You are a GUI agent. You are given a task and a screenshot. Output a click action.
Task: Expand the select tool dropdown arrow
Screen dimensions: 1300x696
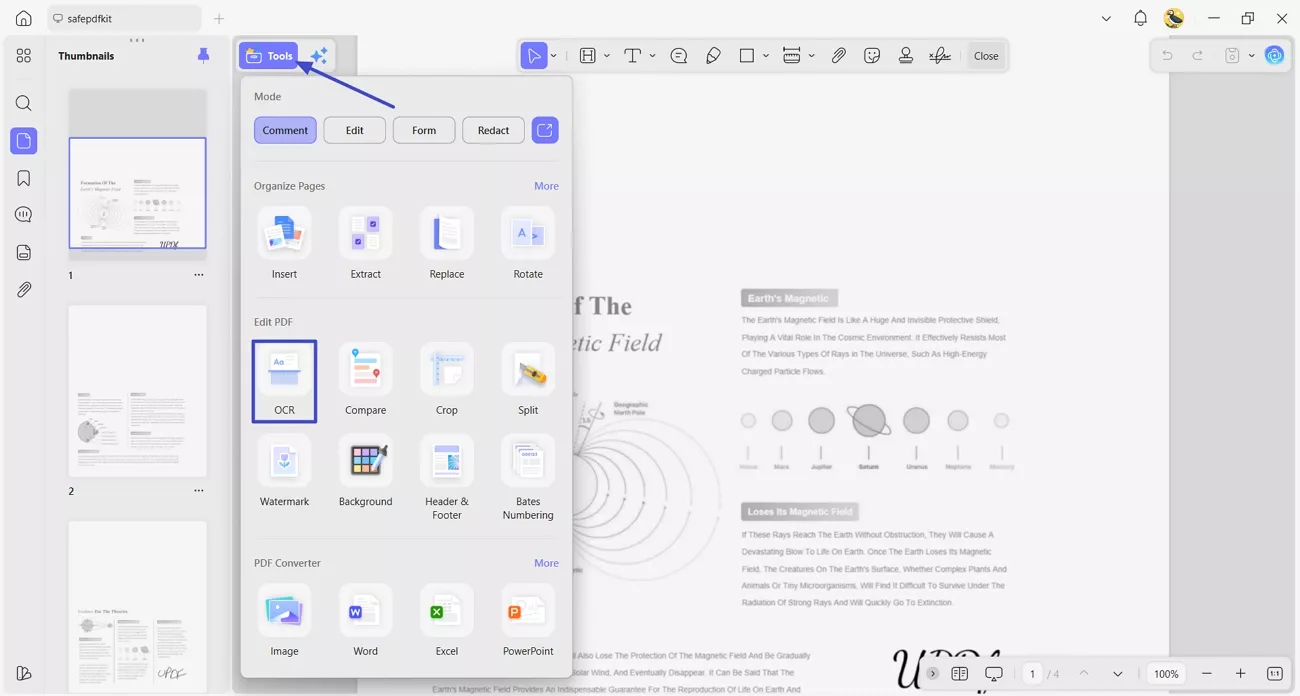(553, 56)
